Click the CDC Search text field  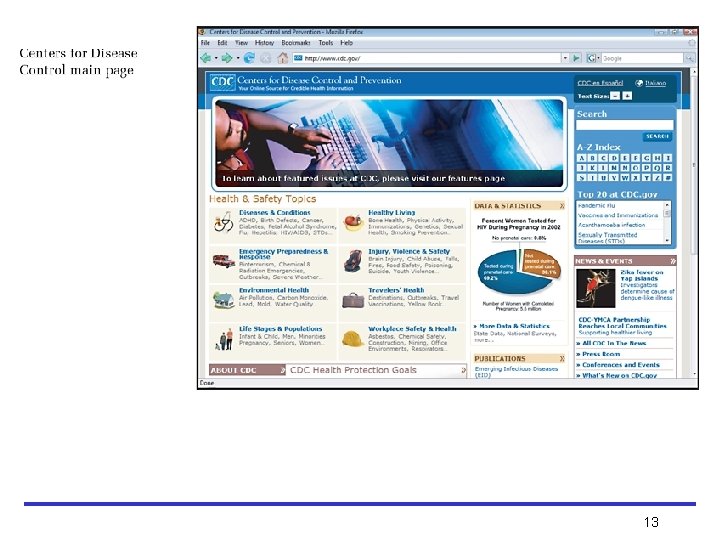pos(625,125)
